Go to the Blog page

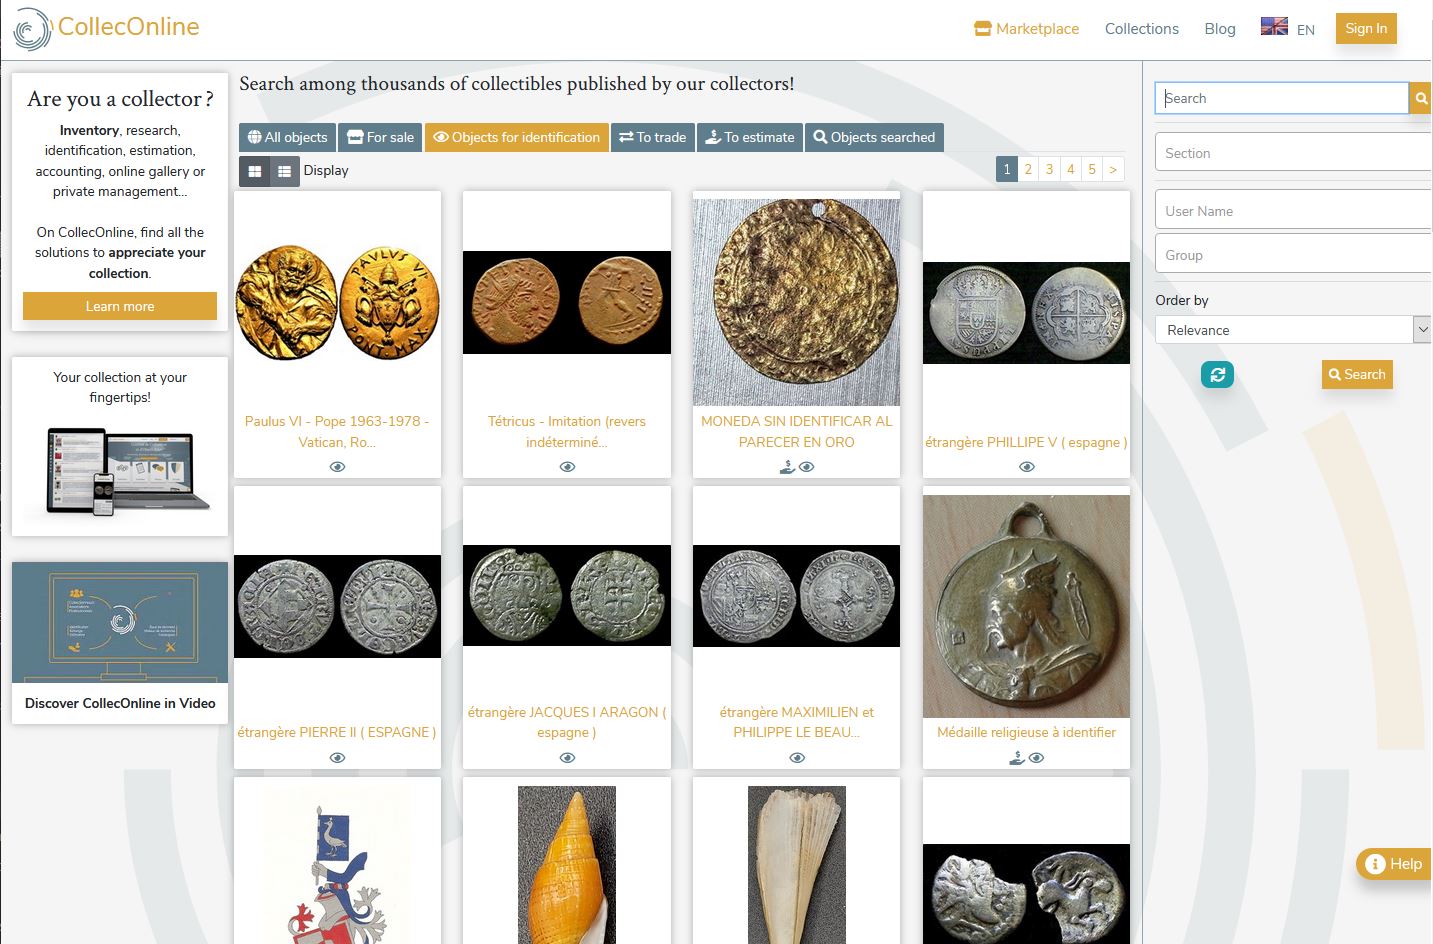click(1219, 29)
